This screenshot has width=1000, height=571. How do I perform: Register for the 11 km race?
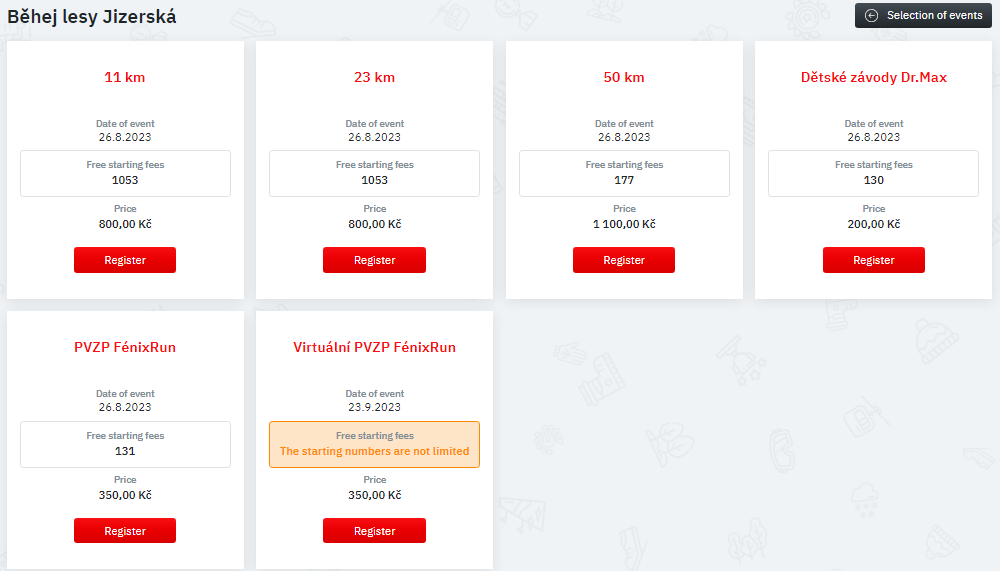(125, 260)
